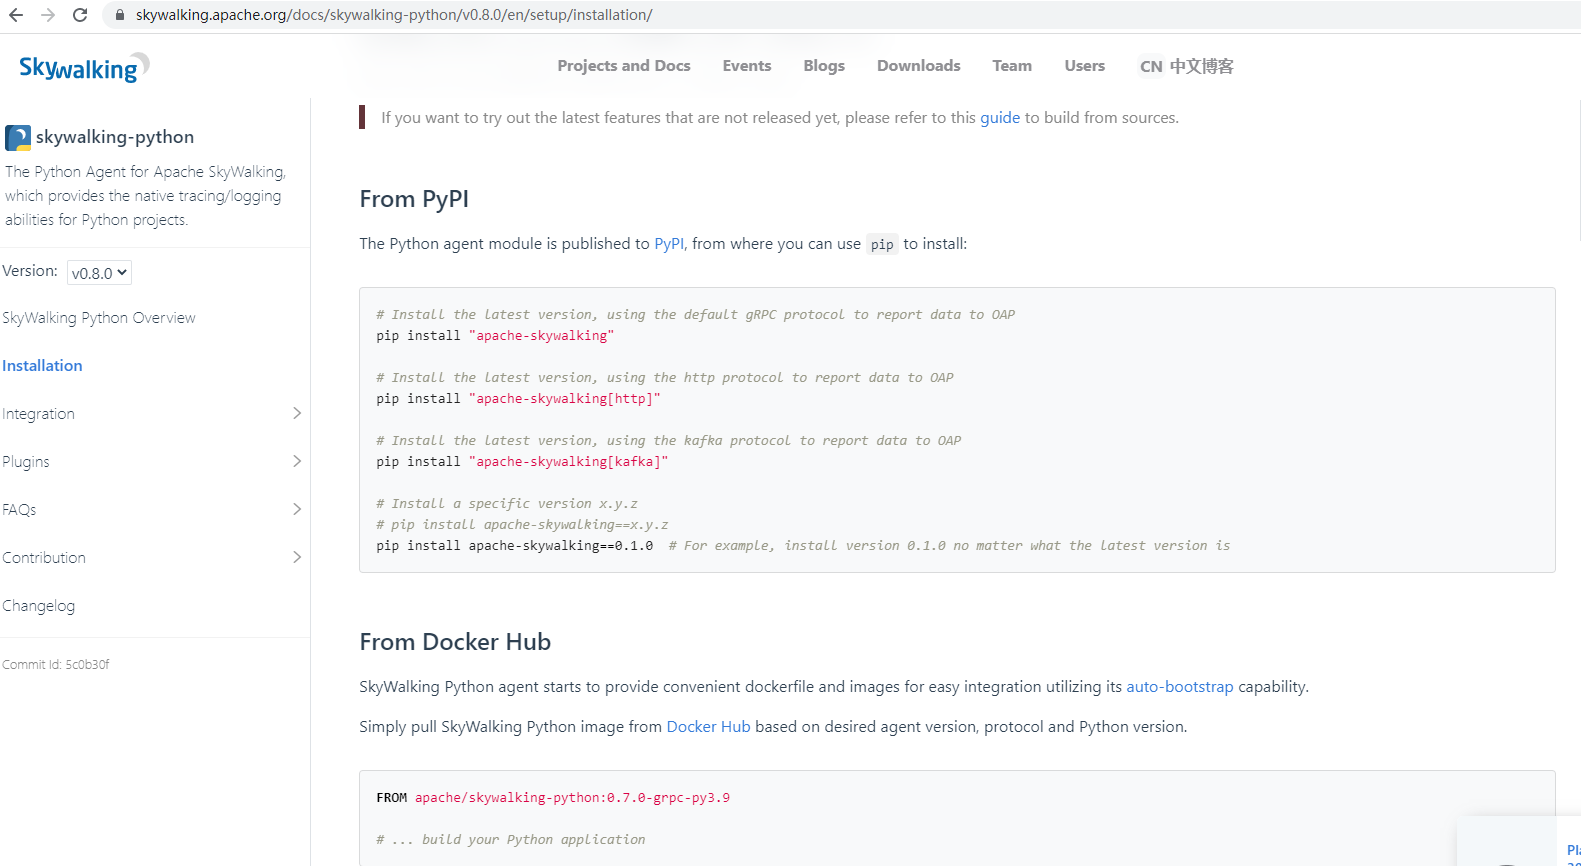The width and height of the screenshot is (1581, 866).
Task: Click Commit Id: 5c0b30f text
Action: [x=56, y=665]
